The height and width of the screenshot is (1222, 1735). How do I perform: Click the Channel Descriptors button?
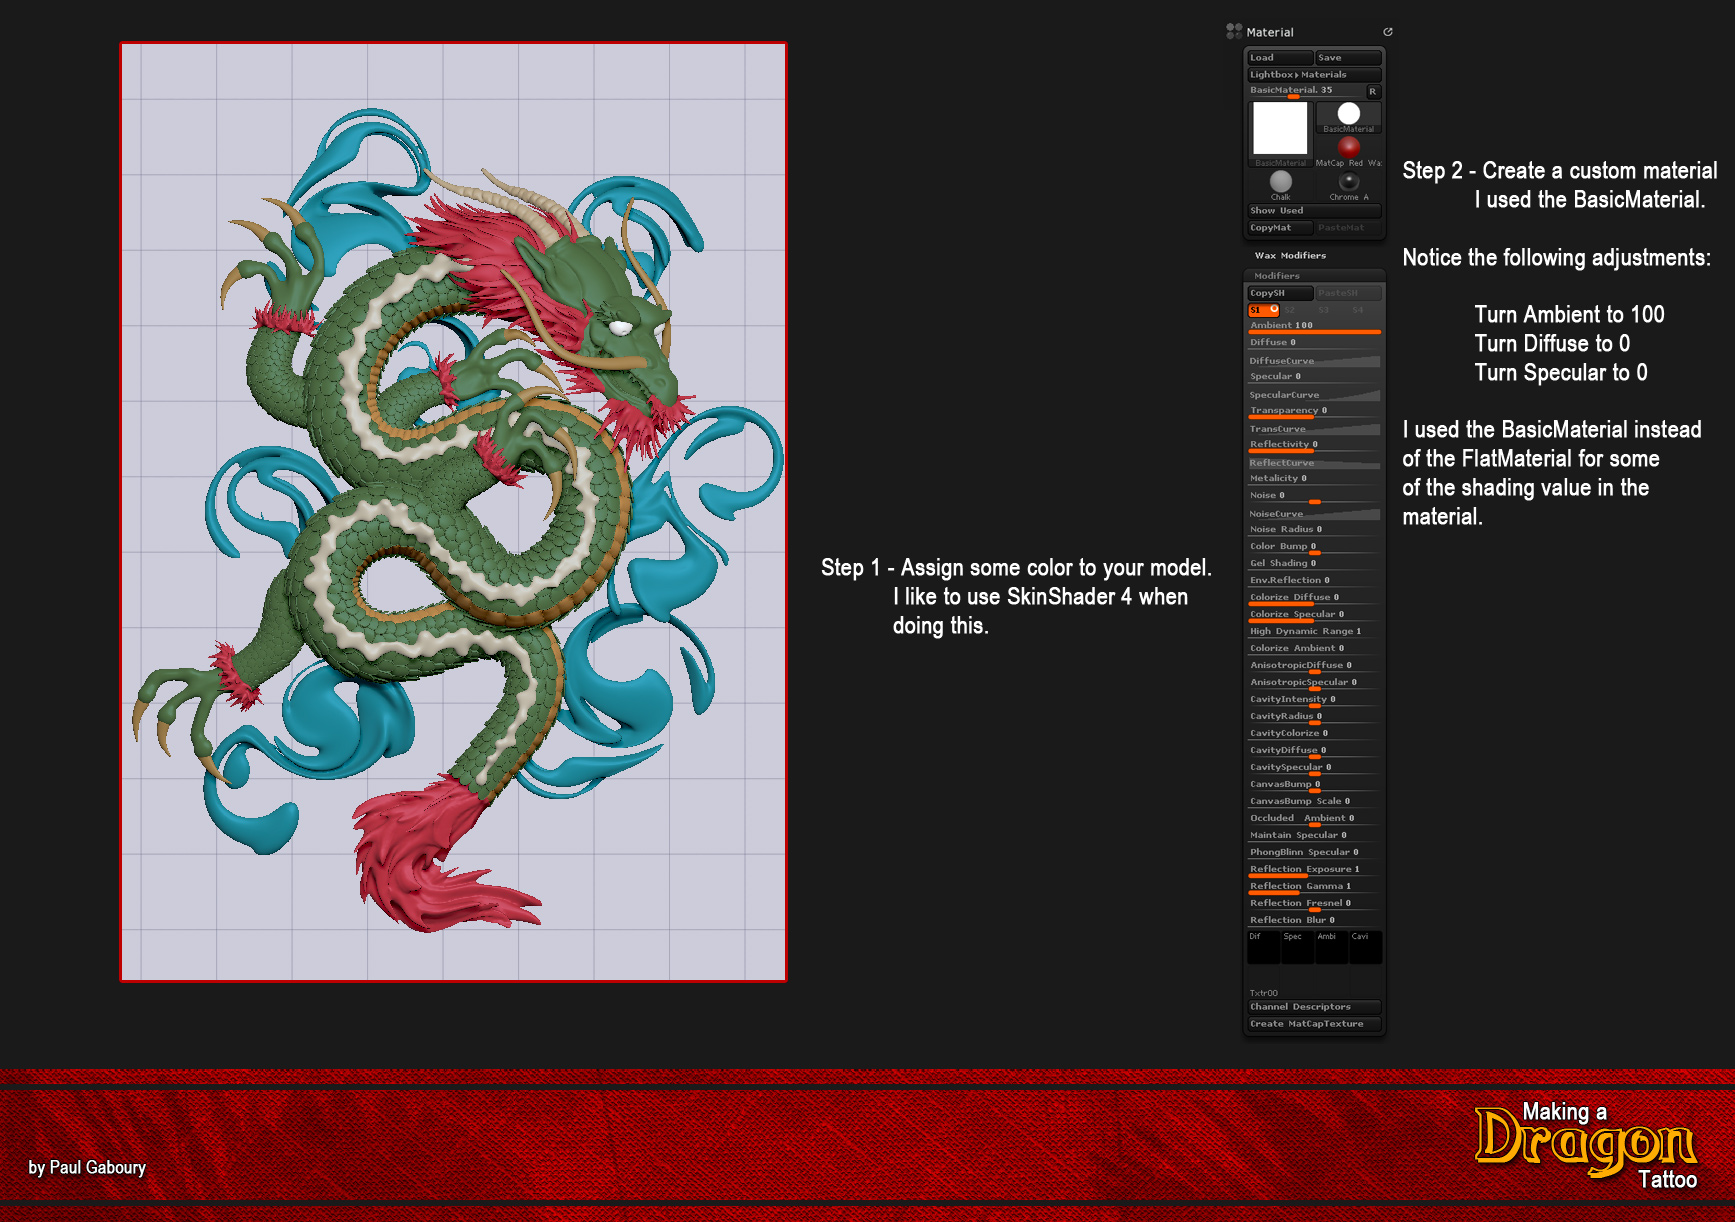(x=1314, y=1007)
